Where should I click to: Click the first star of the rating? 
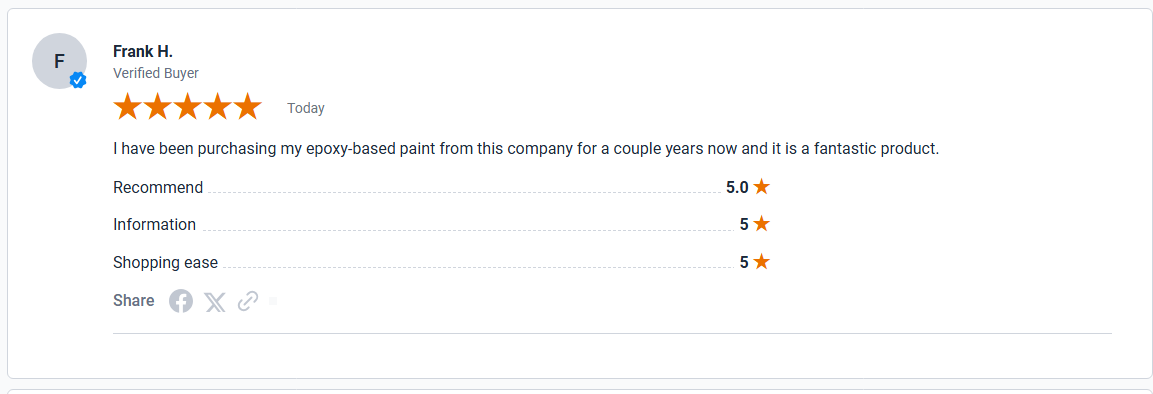pos(127,107)
